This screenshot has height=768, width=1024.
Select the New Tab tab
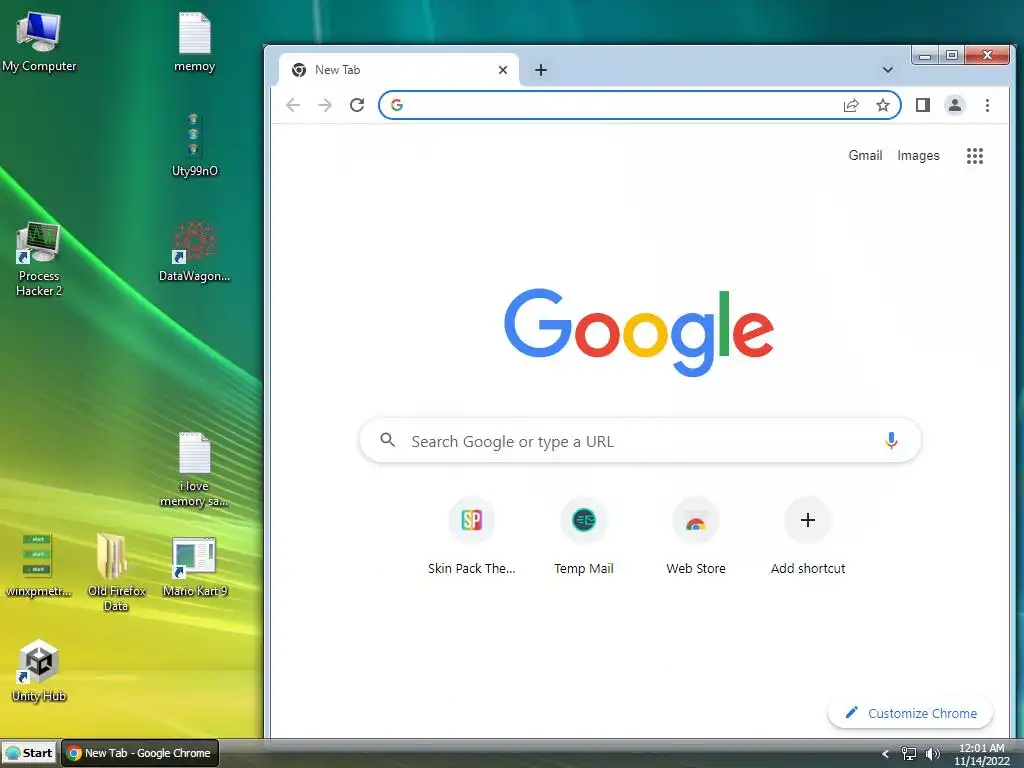(398, 70)
